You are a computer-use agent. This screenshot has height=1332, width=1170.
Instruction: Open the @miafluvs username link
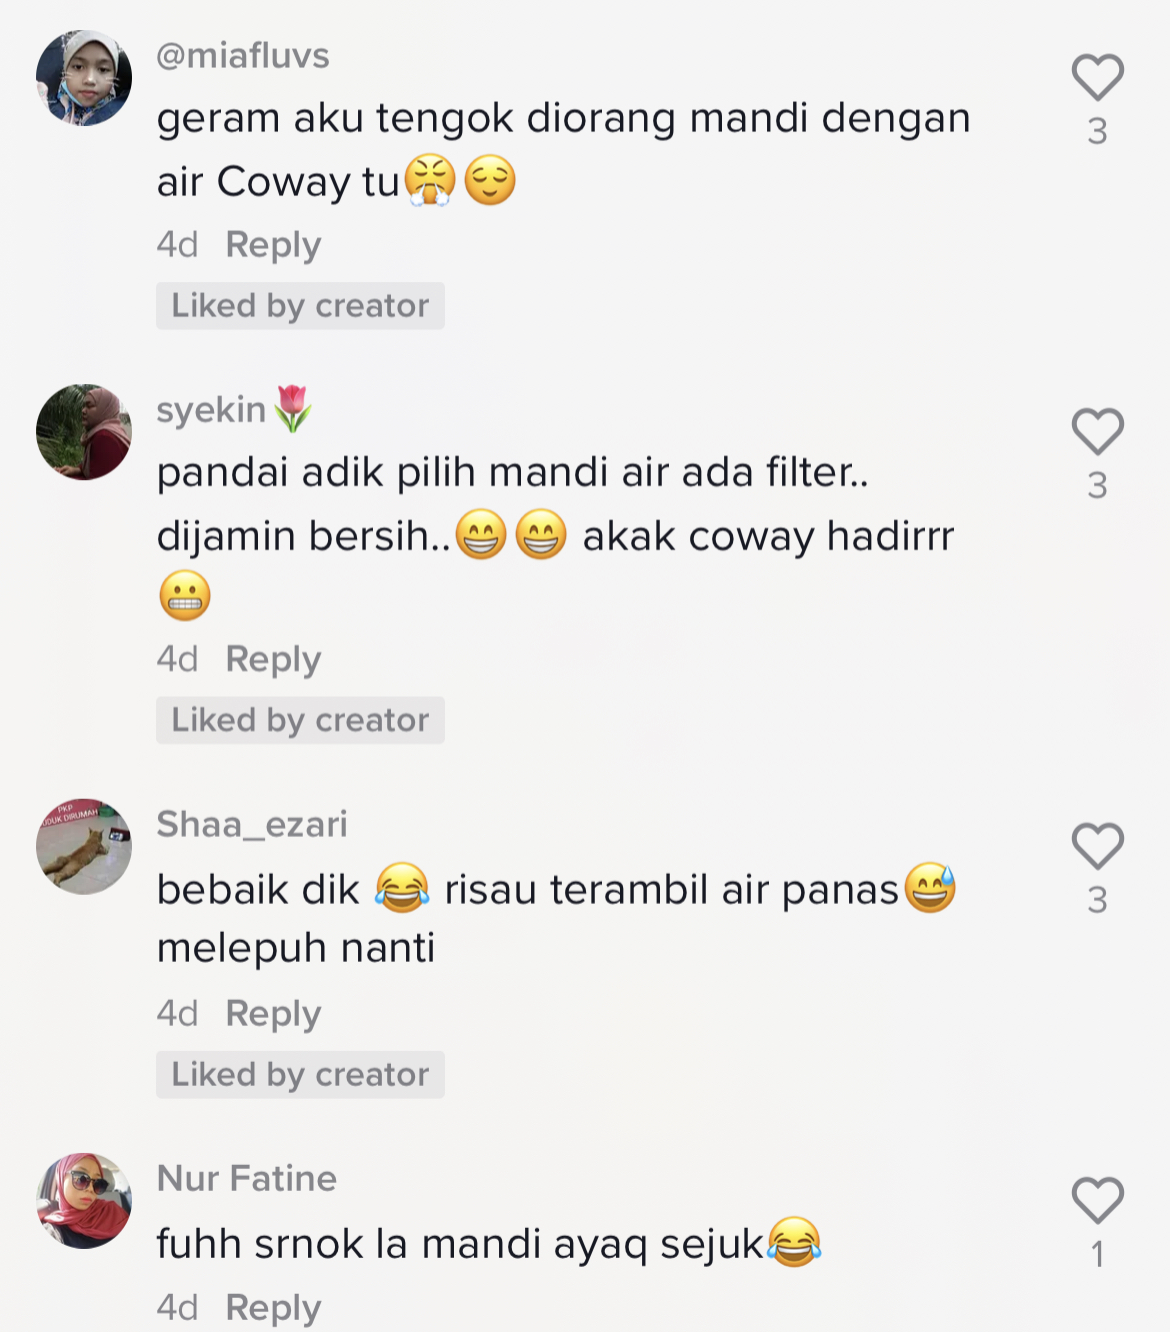pos(243,56)
